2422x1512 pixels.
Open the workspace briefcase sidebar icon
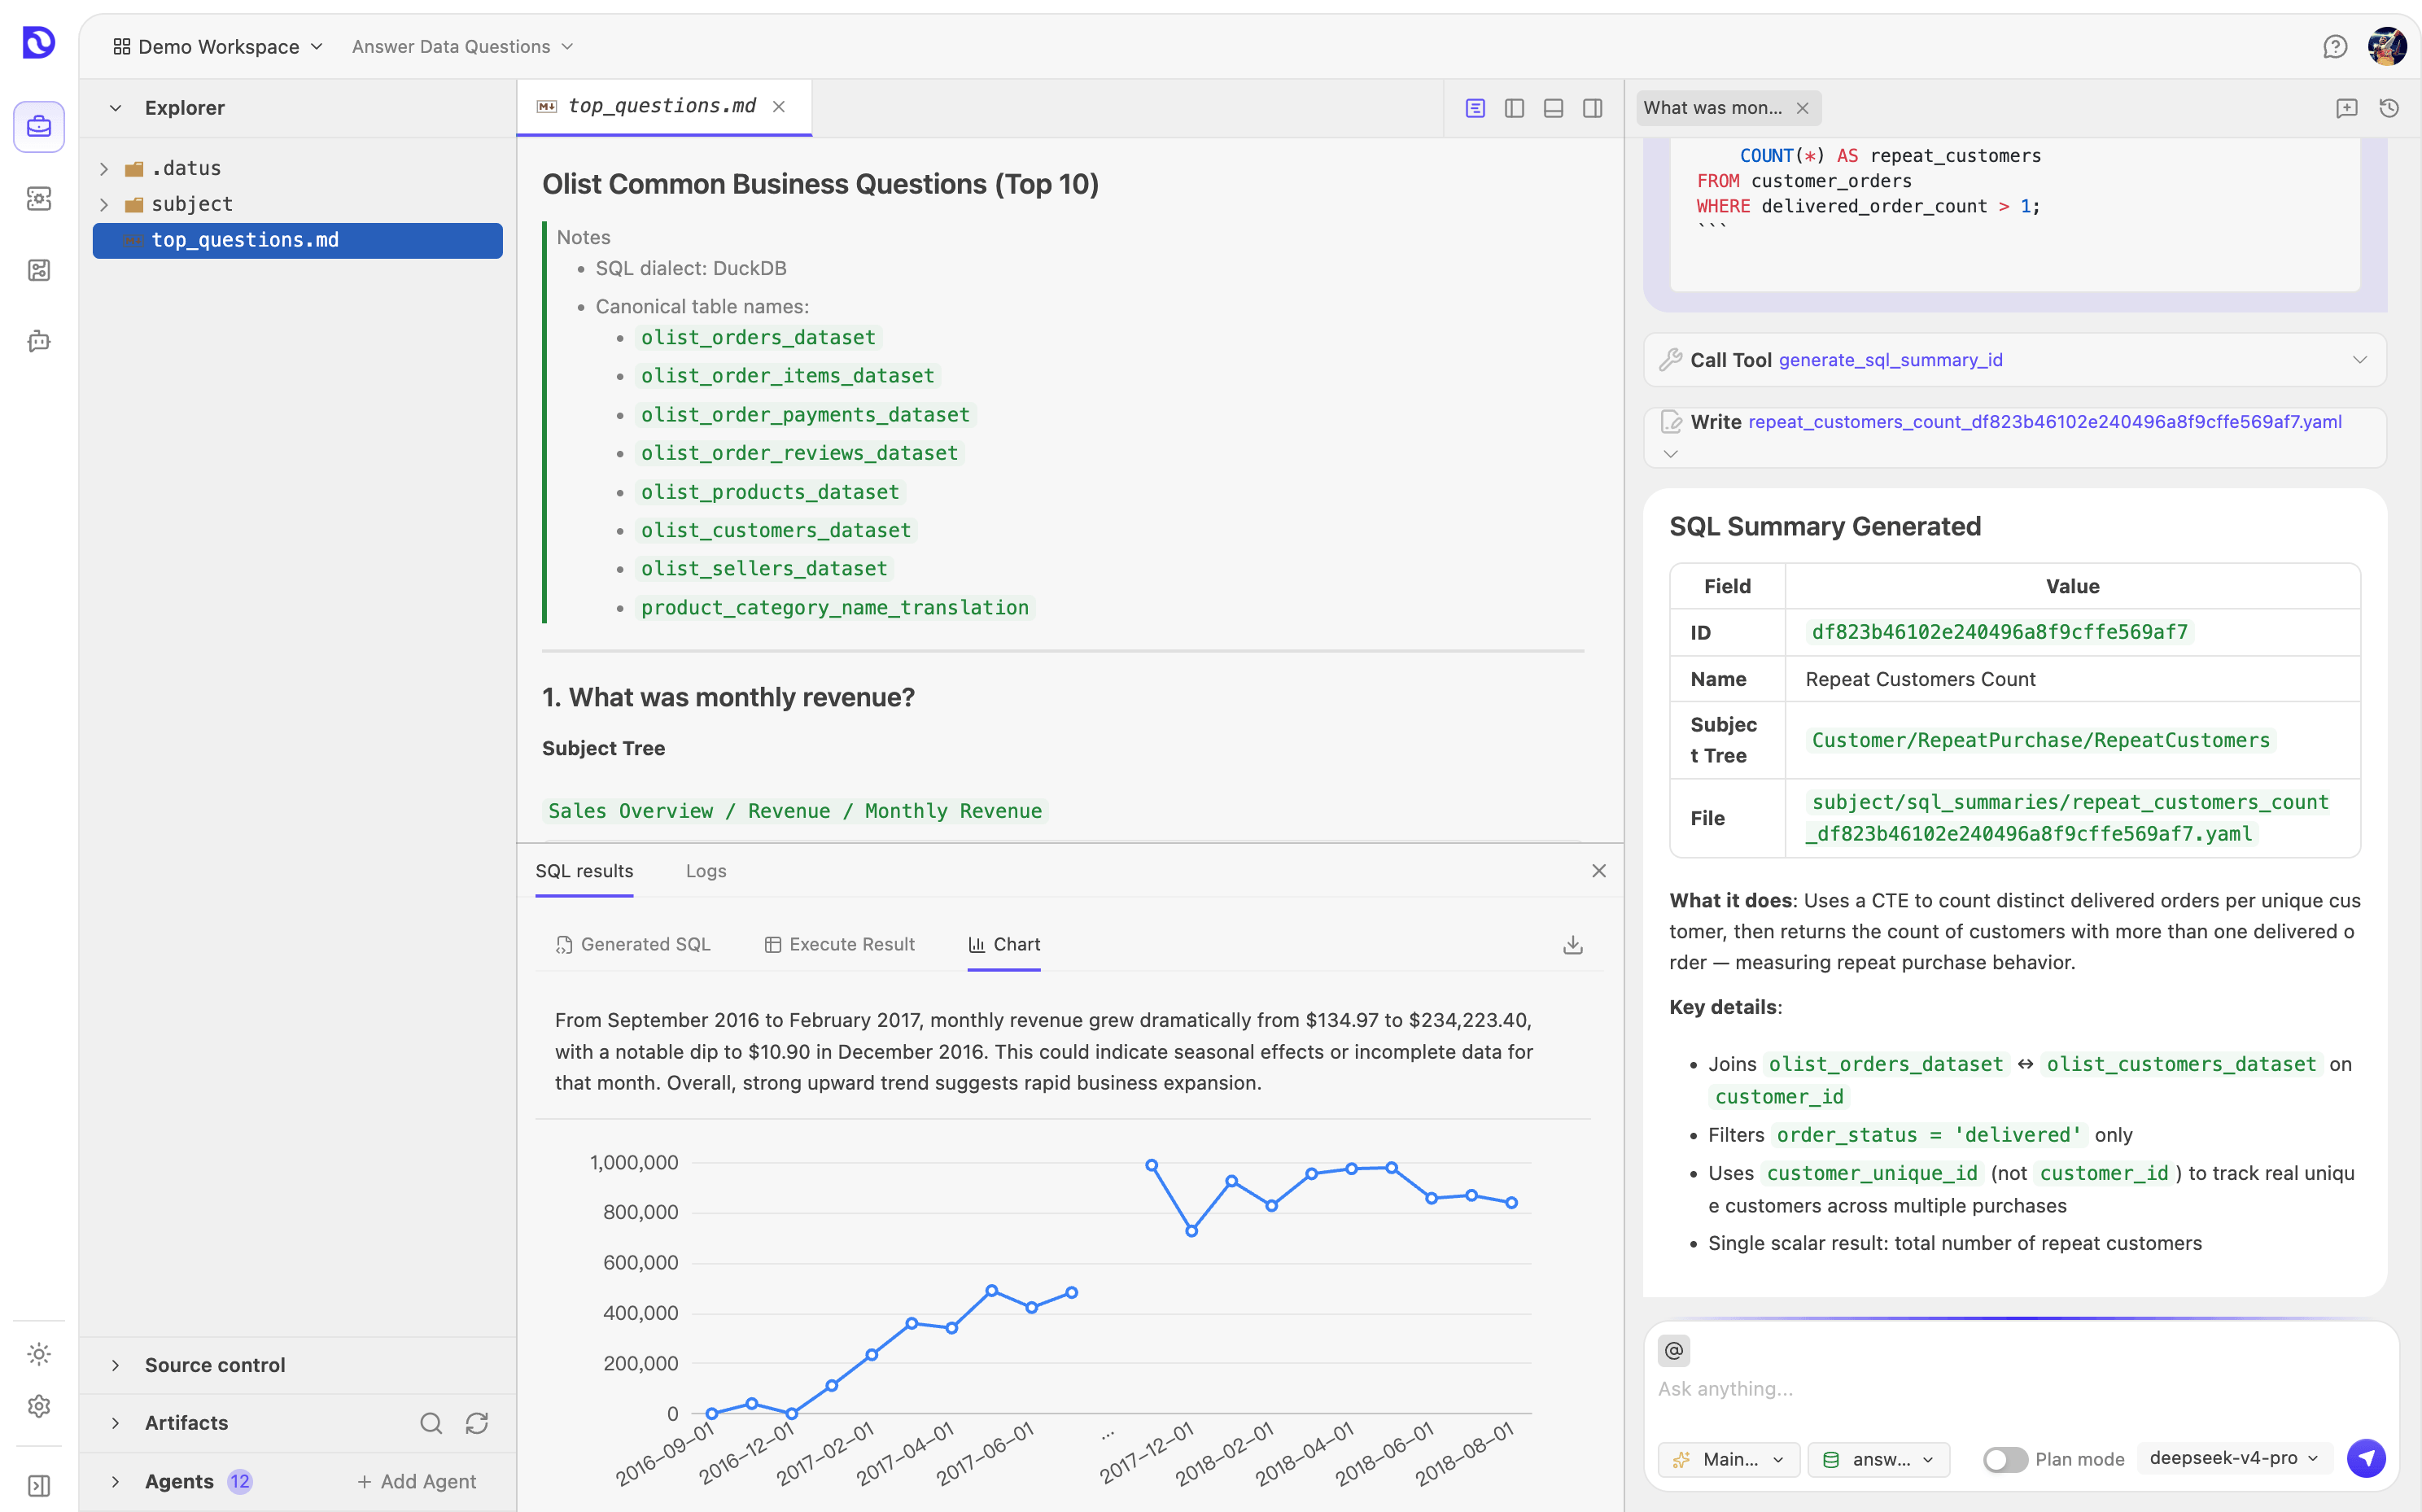(x=39, y=127)
